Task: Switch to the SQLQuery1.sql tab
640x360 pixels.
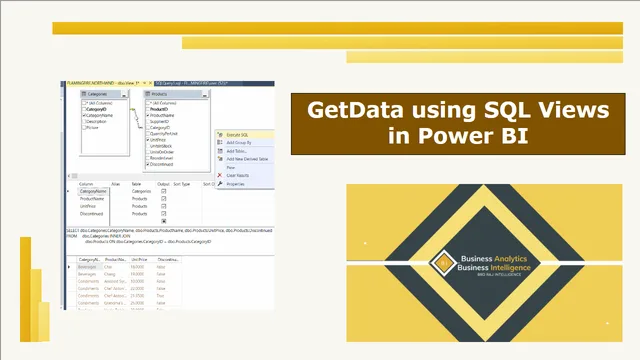Action: (191, 83)
